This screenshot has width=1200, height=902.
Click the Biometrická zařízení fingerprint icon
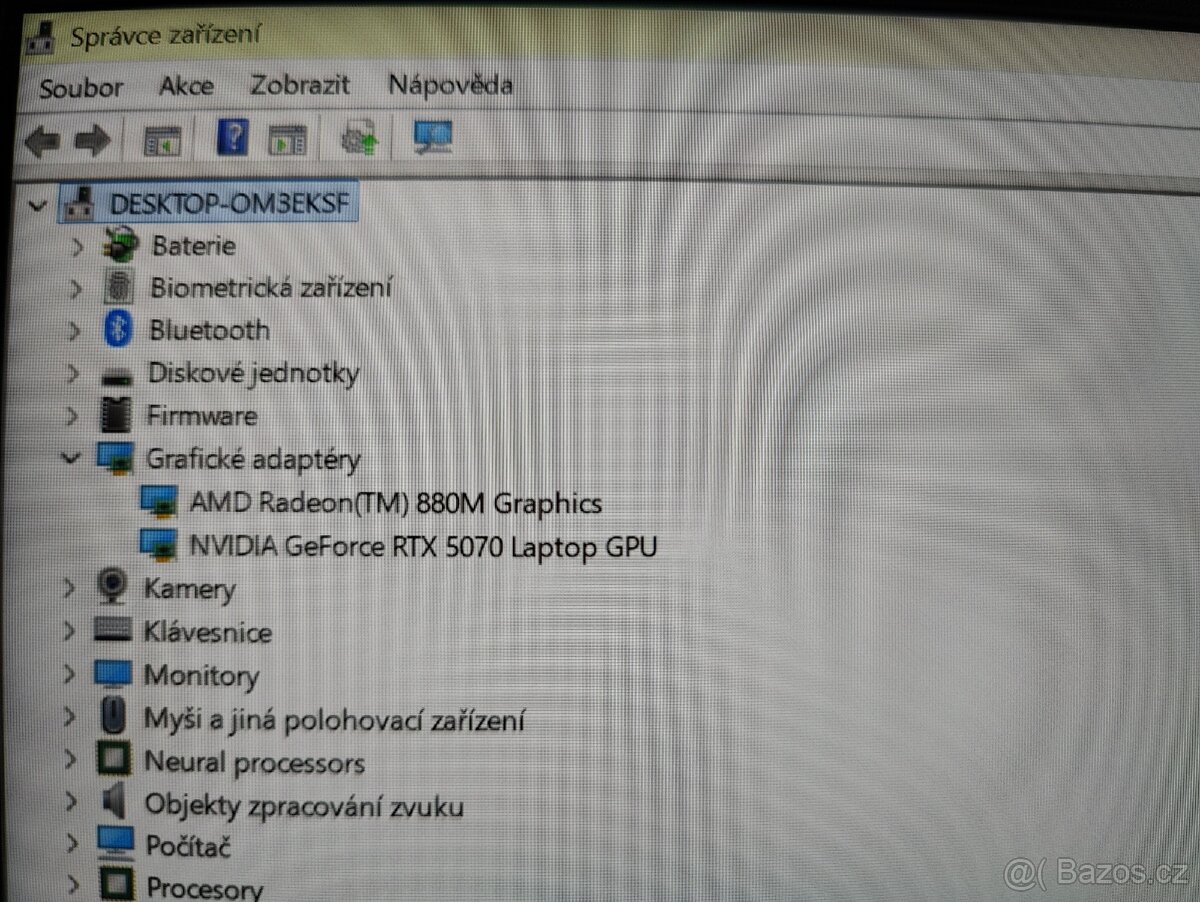pyautogui.click(x=120, y=288)
